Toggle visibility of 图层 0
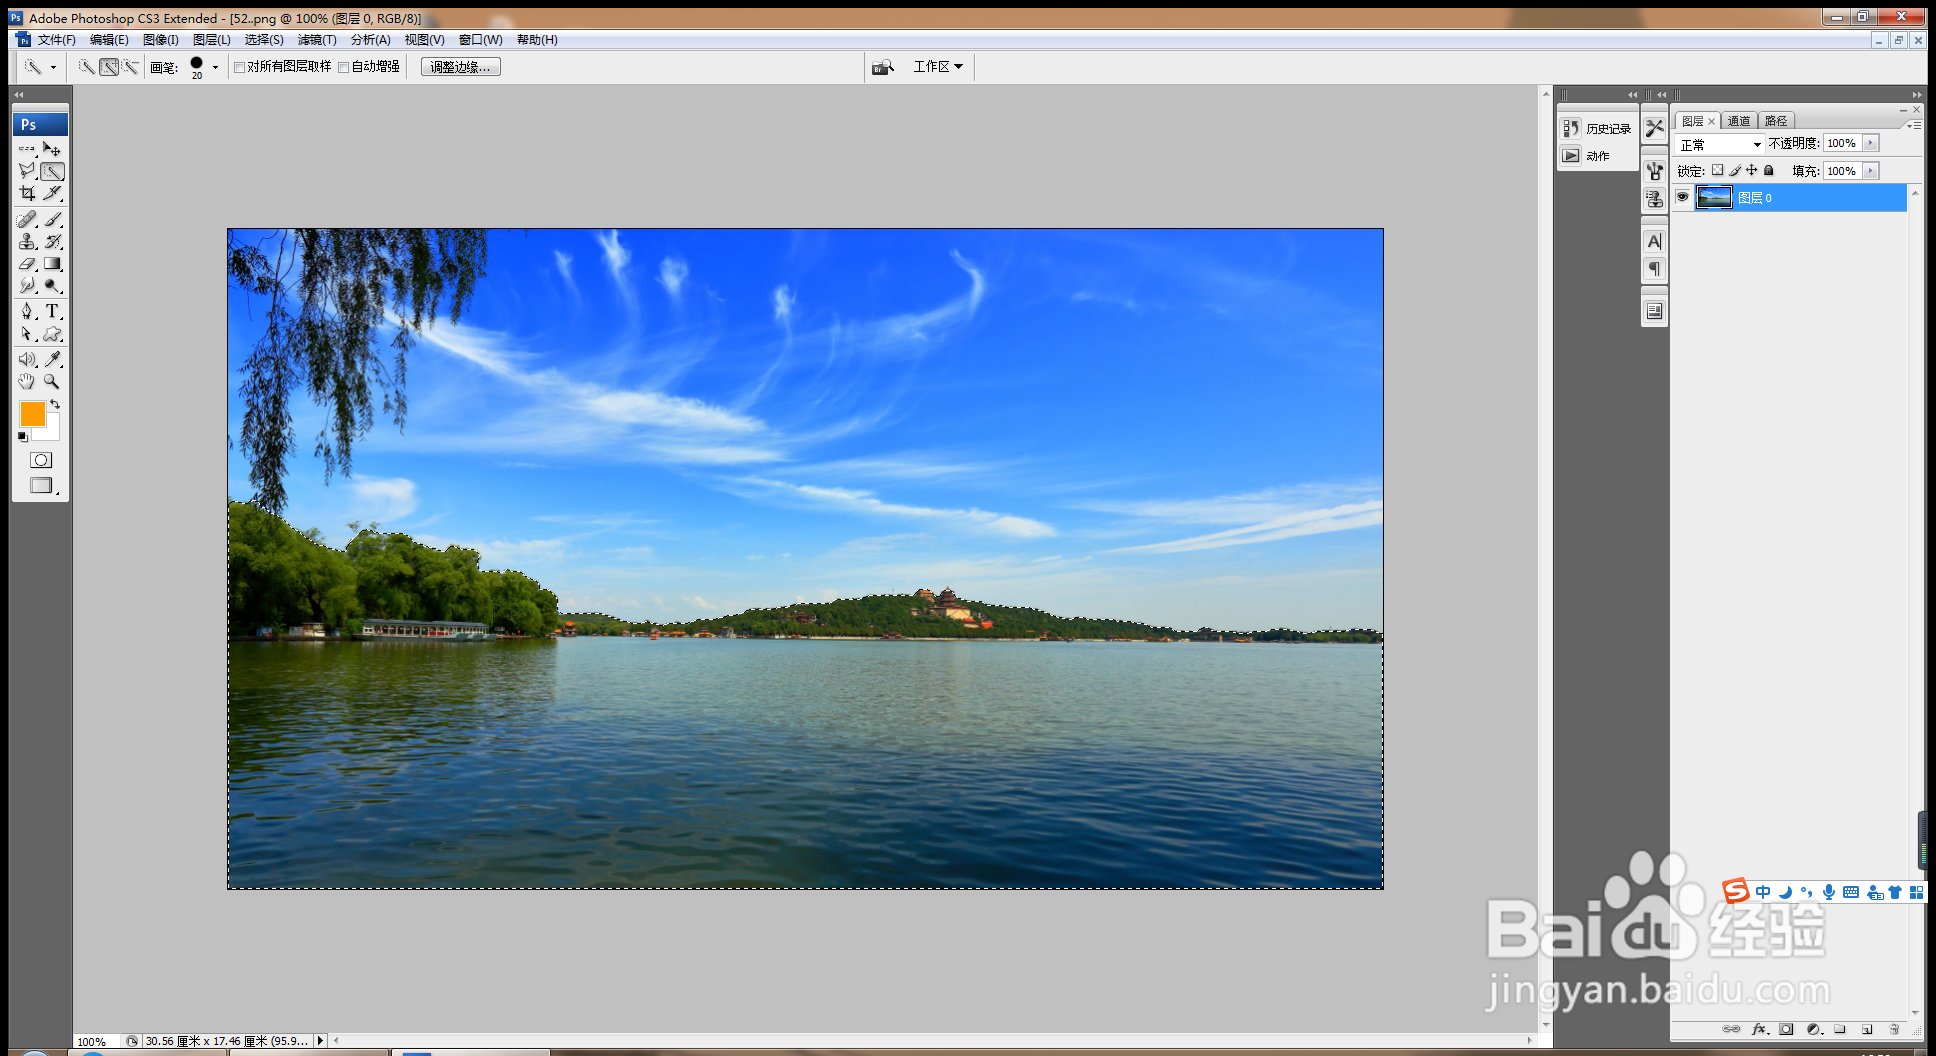 pyautogui.click(x=1683, y=197)
